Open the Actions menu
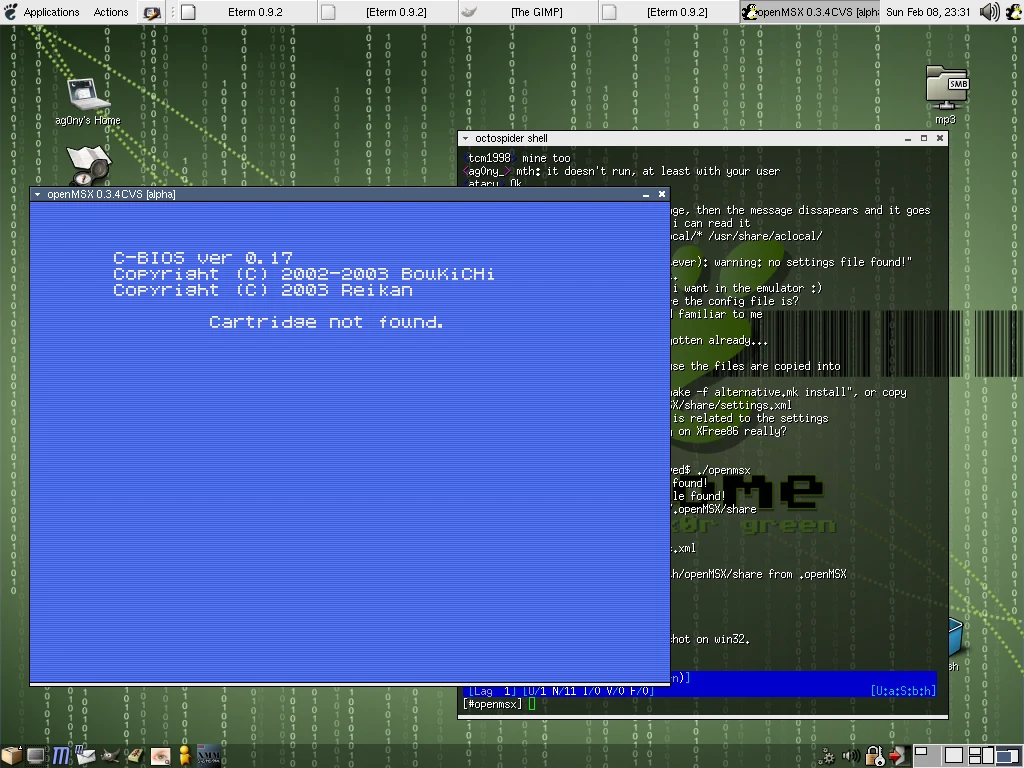This screenshot has height=768, width=1024. click(x=110, y=12)
